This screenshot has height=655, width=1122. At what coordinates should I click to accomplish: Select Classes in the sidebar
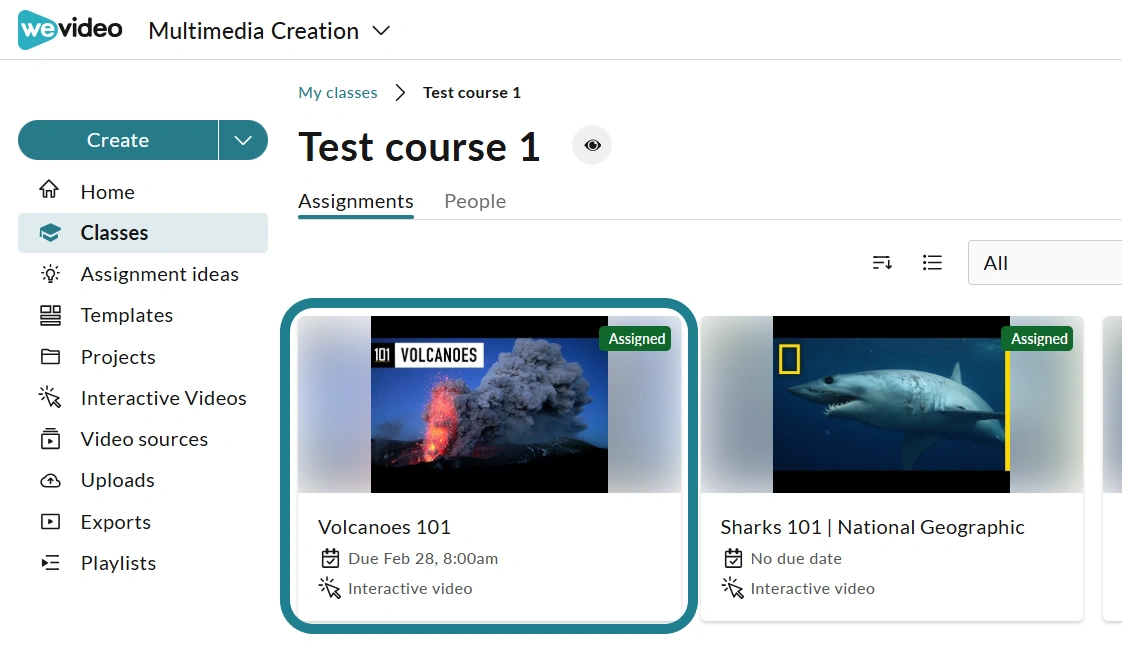pos(143,233)
